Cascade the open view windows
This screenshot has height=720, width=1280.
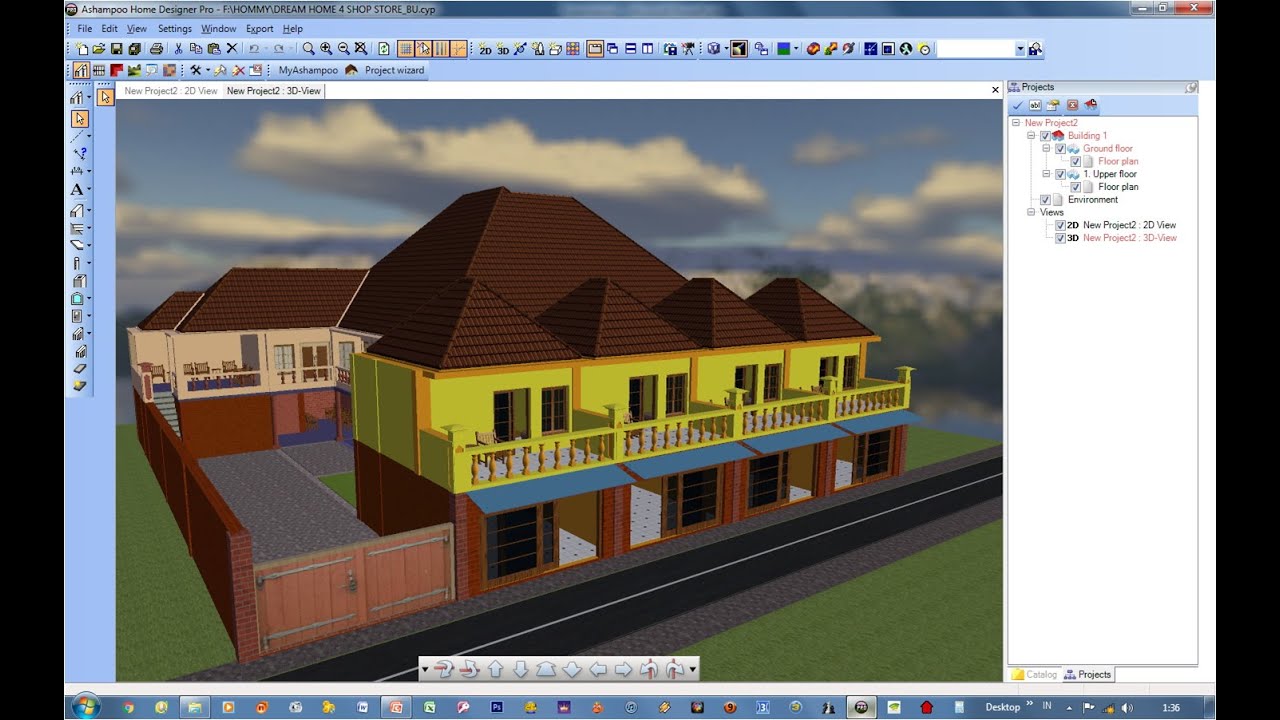coord(612,48)
